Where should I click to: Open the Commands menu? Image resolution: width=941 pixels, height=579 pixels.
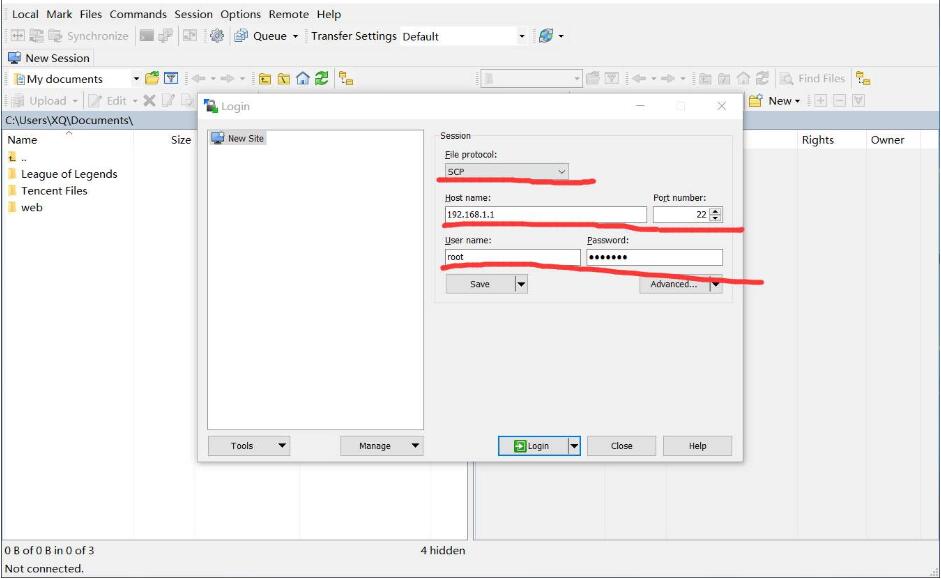tap(138, 14)
